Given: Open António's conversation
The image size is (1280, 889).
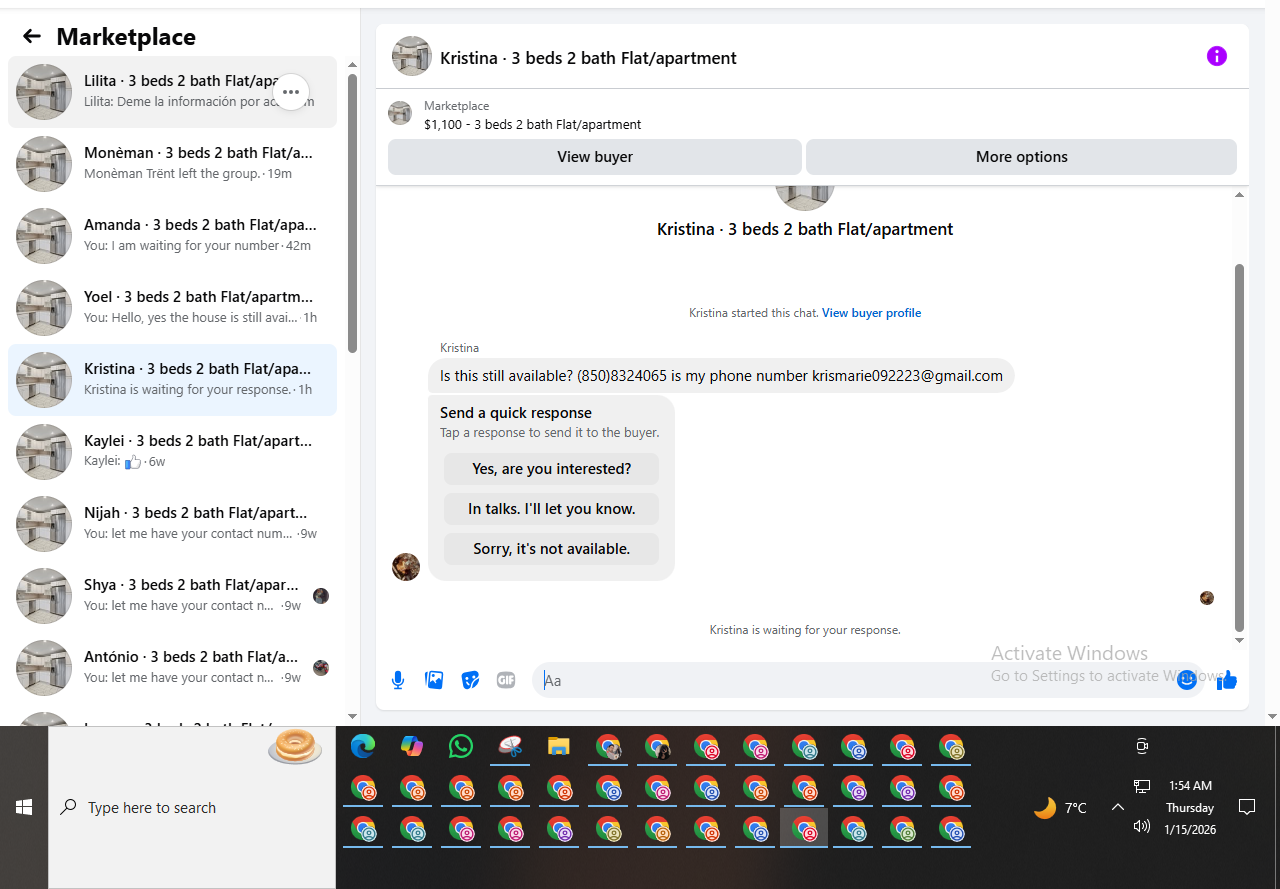Looking at the screenshot, I should [x=172, y=668].
